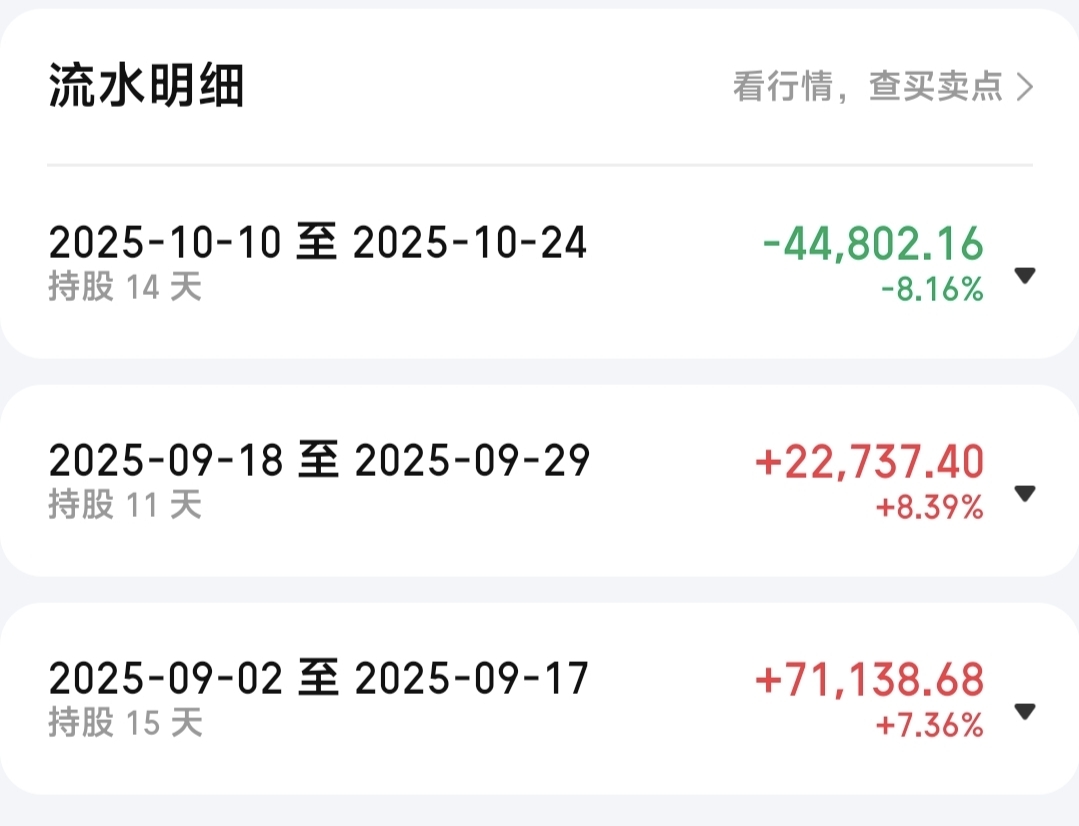Click the 持股 15 天 holding label
The image size is (1079, 826).
[125, 723]
